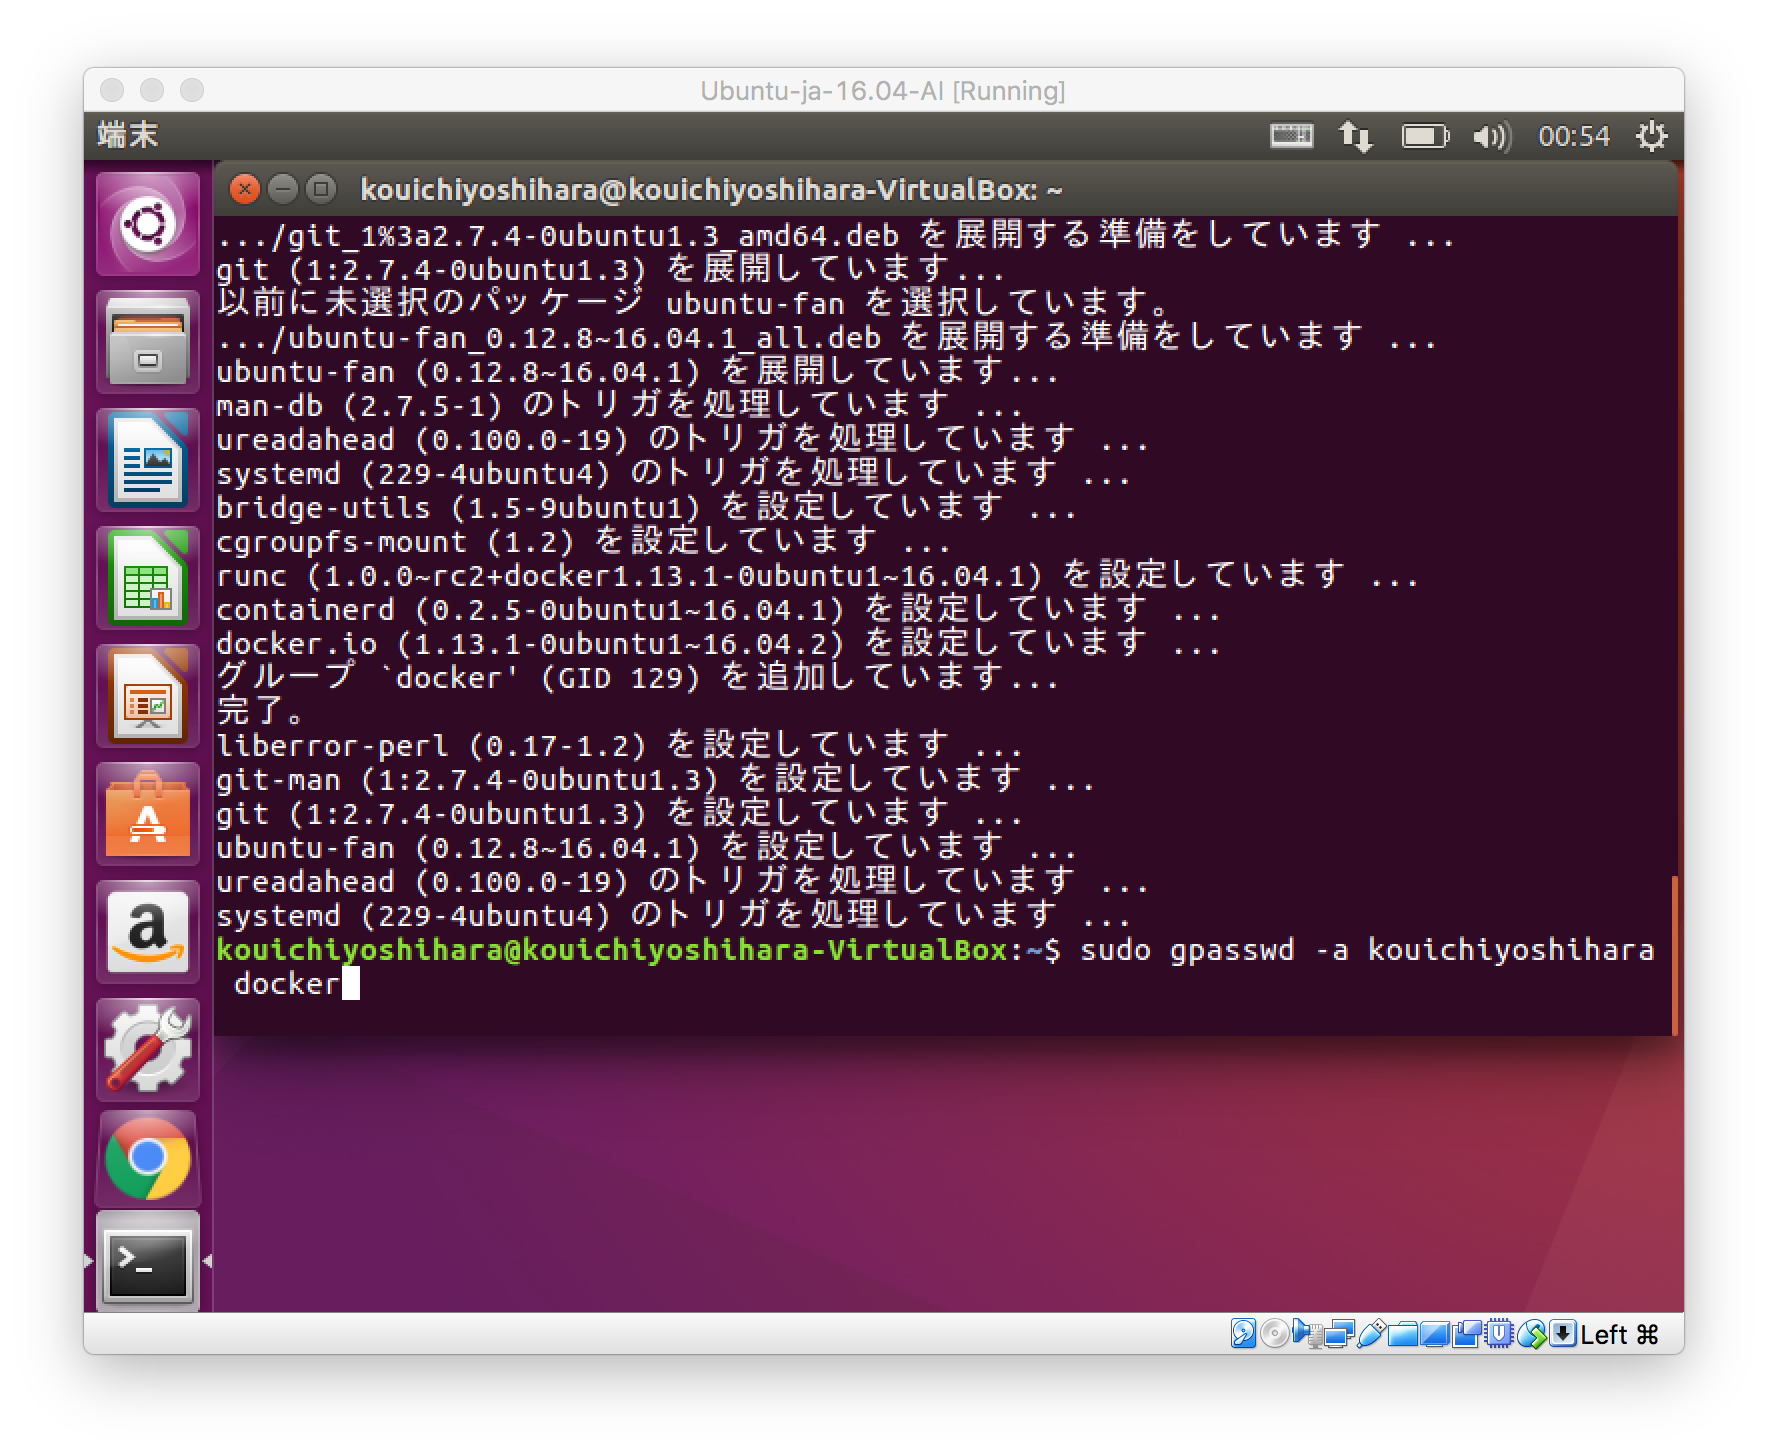
Task: Click the 'docker' text beside the cursor
Action: 287,983
